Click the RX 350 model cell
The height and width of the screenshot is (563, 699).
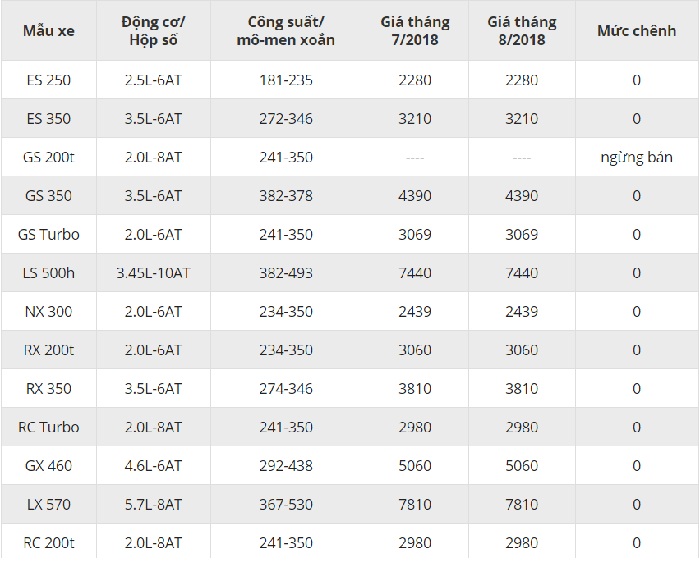pos(48,388)
